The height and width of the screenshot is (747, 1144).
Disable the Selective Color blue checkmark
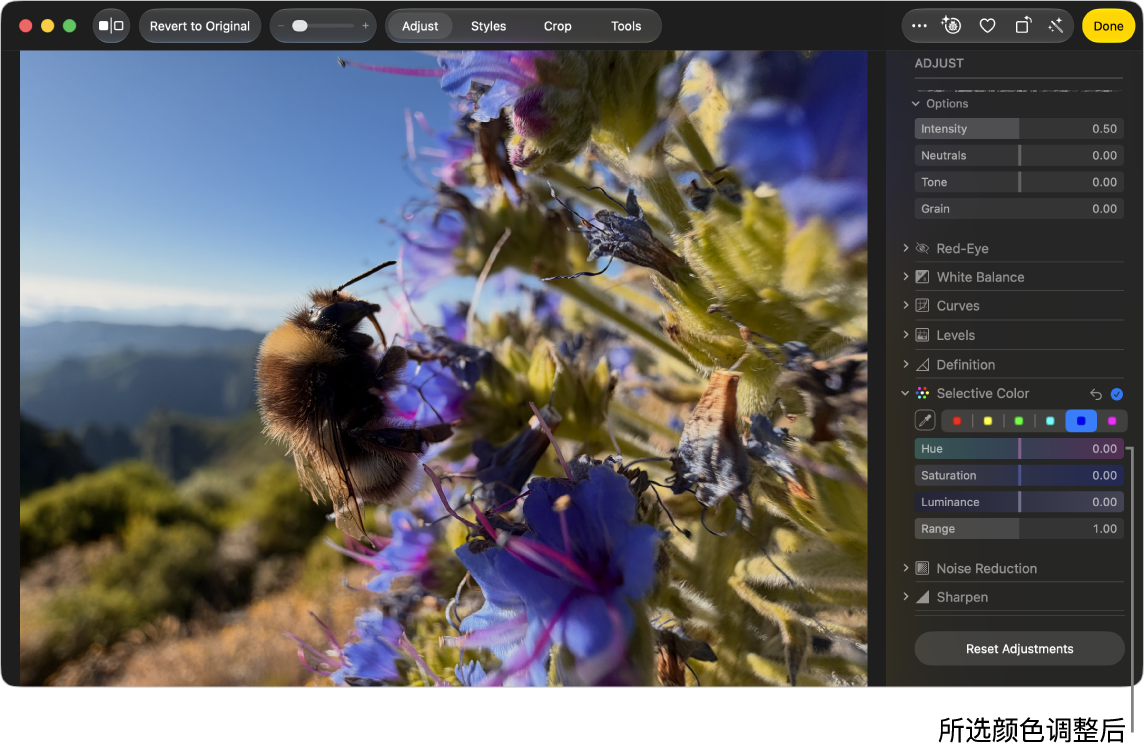(1116, 394)
